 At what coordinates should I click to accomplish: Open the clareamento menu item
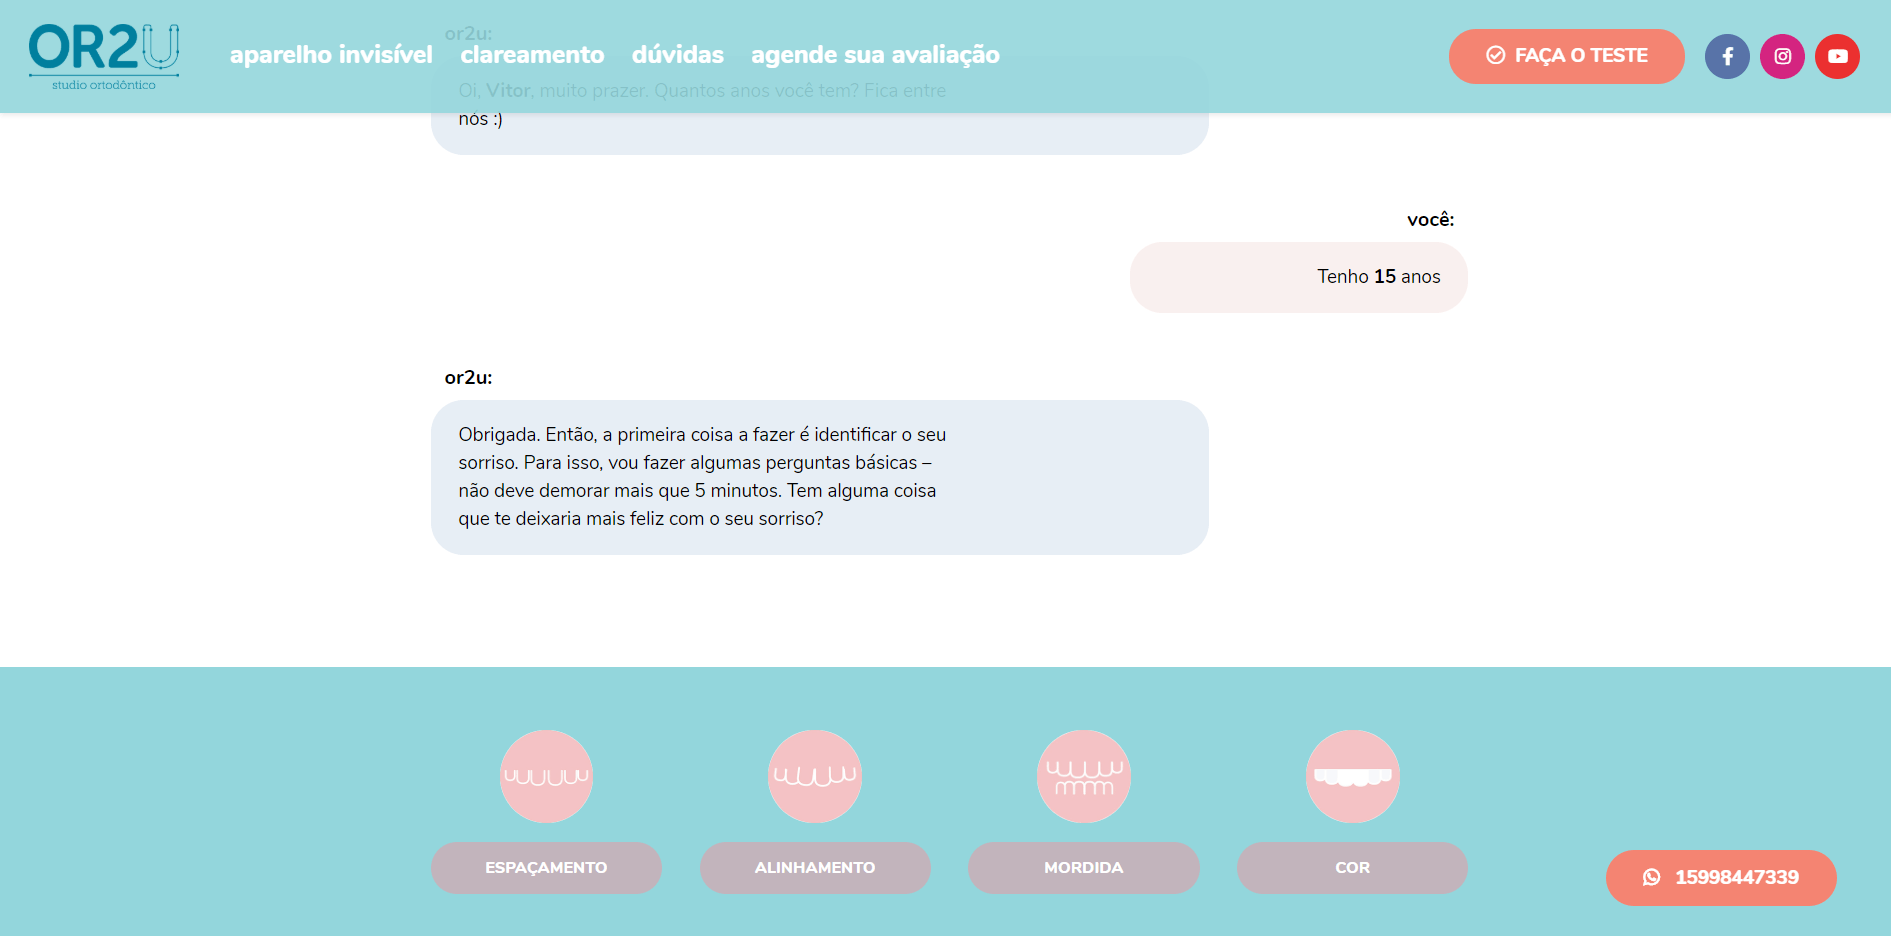[532, 55]
